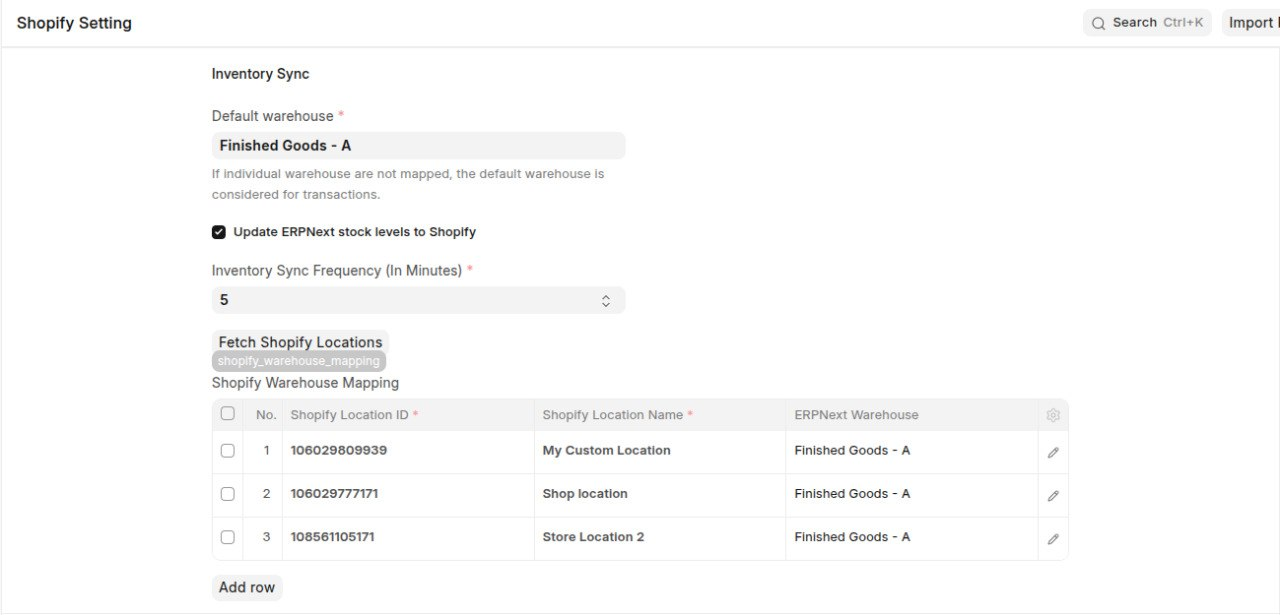
Task: Click location ID 108561105171 cell
Action: [x=408, y=537]
